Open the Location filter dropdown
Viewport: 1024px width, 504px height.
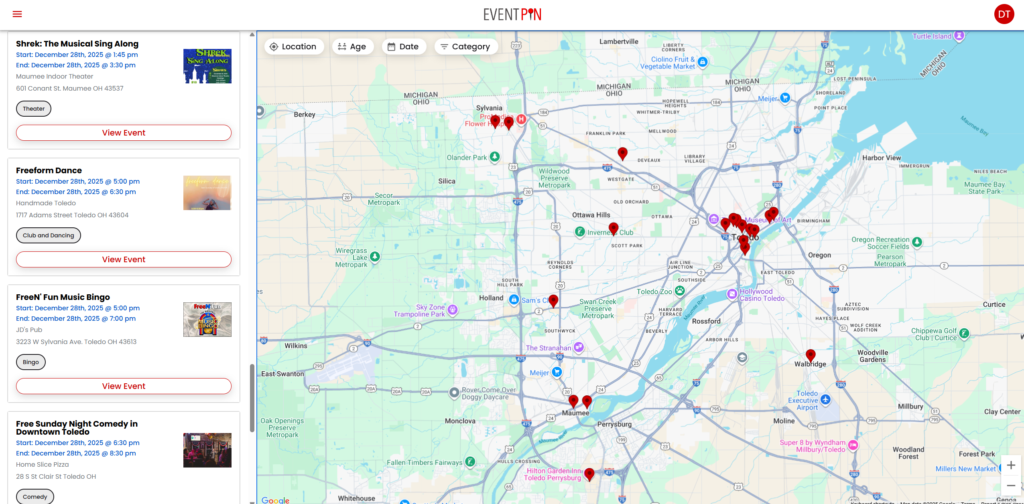293,46
